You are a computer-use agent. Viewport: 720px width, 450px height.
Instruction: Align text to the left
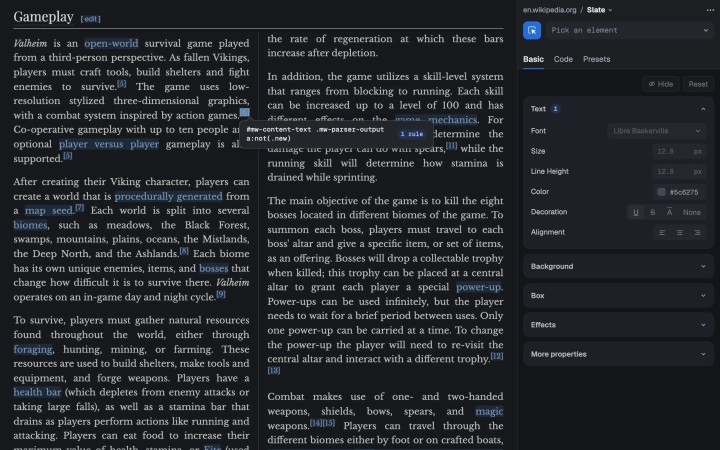point(662,232)
